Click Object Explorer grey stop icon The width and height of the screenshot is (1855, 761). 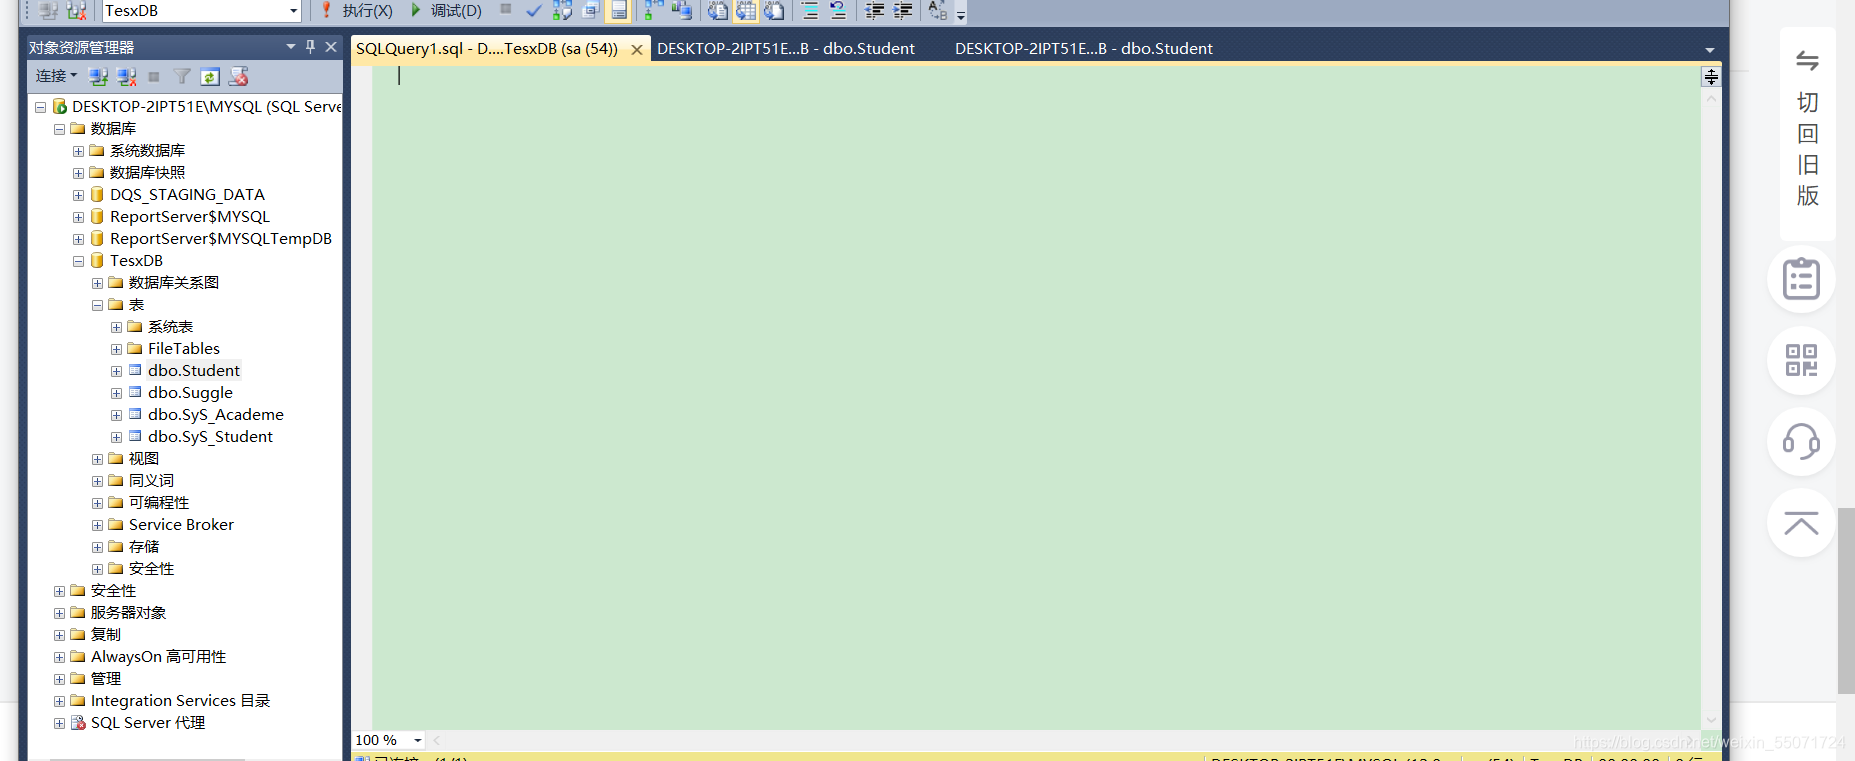pyautogui.click(x=154, y=76)
